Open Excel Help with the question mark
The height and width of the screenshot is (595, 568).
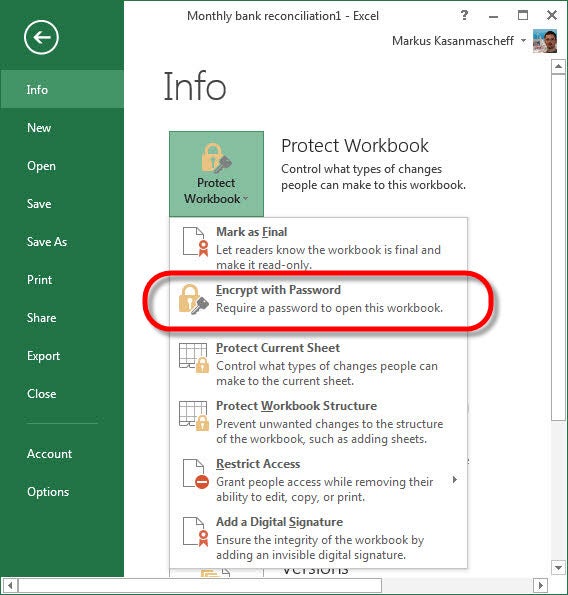pyautogui.click(x=464, y=16)
